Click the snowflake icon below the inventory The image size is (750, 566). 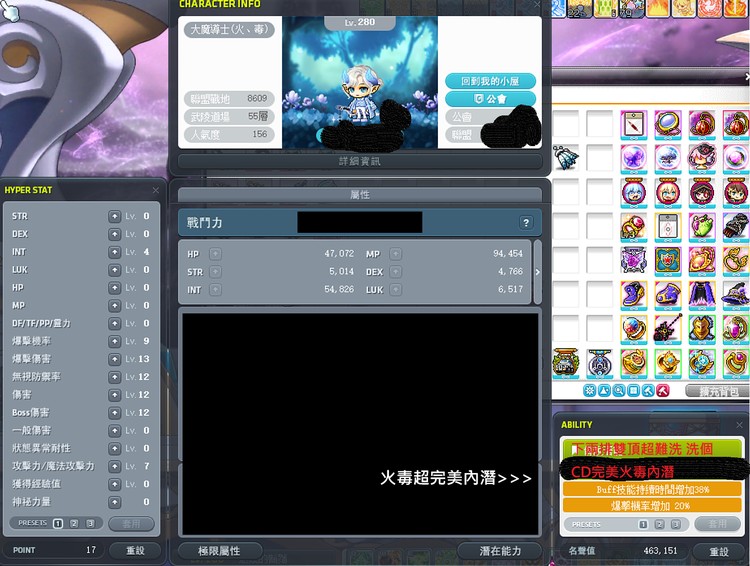click(590, 391)
